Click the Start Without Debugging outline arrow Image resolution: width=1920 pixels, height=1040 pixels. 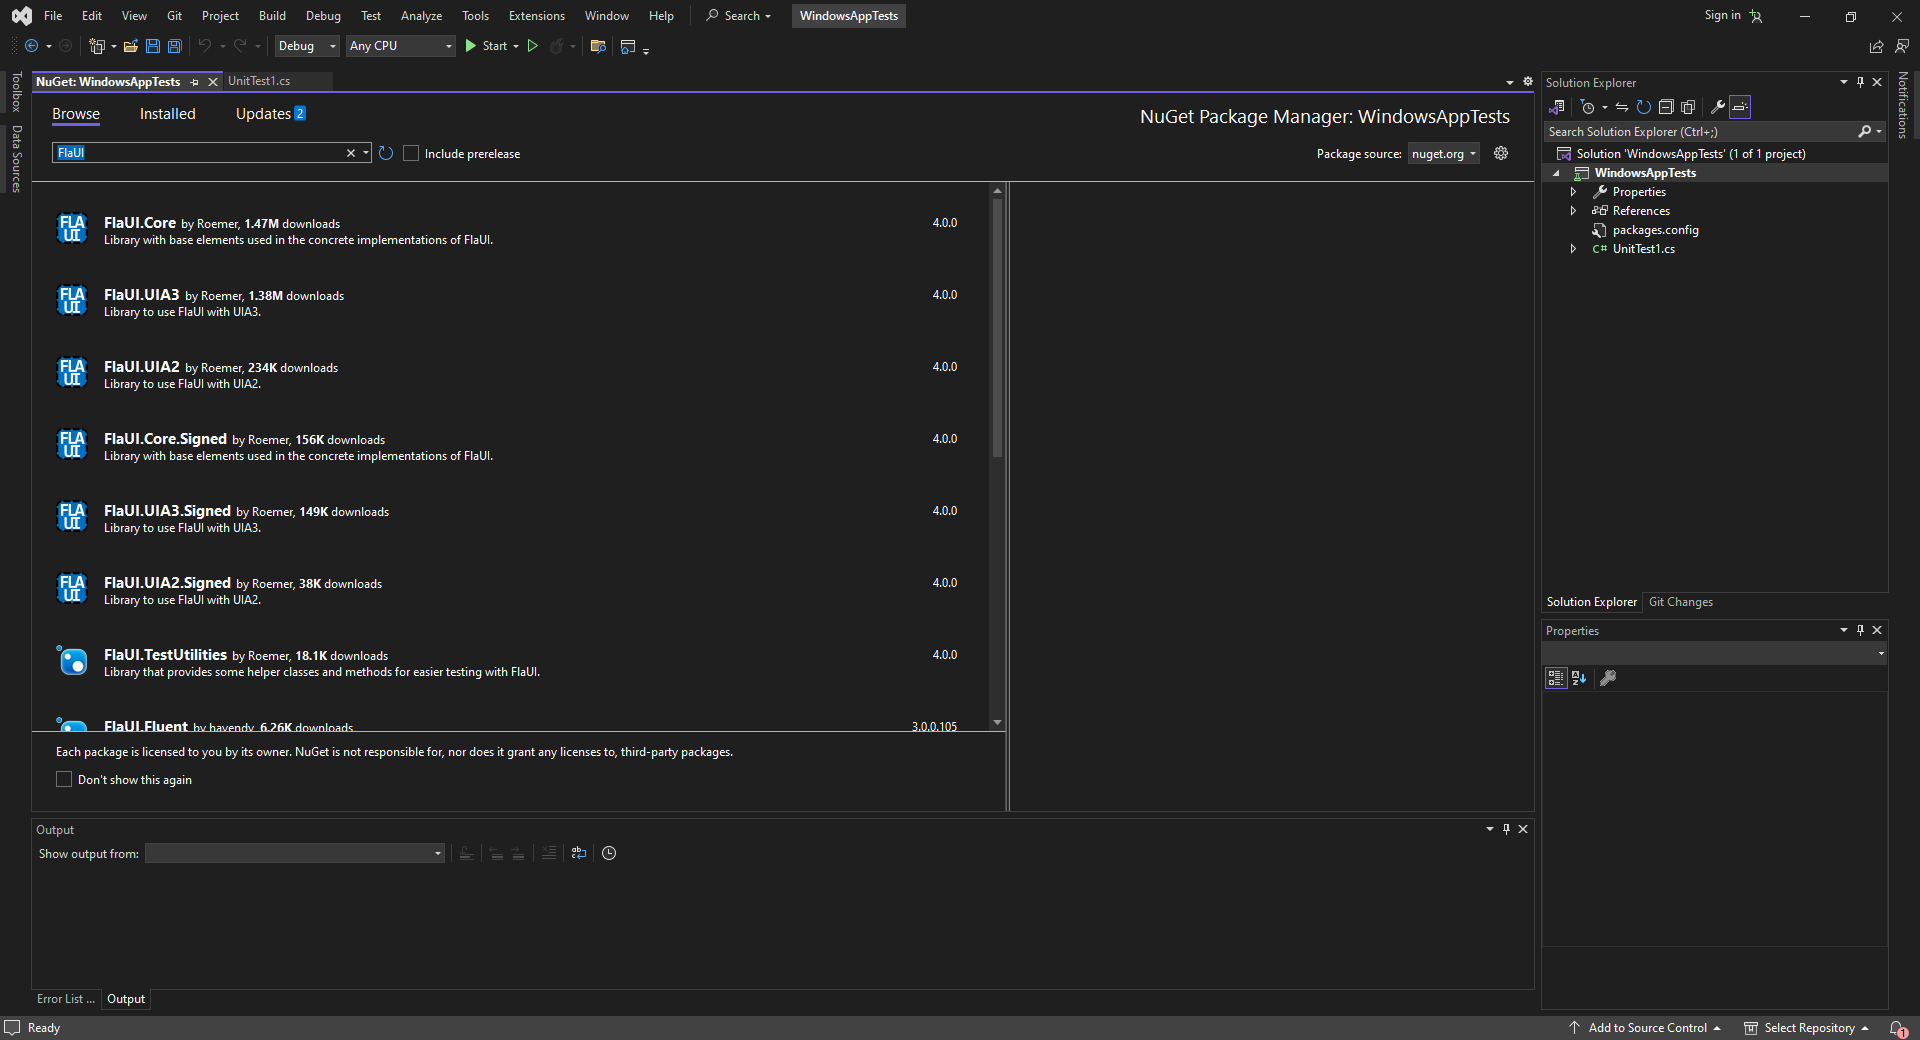pyautogui.click(x=533, y=46)
